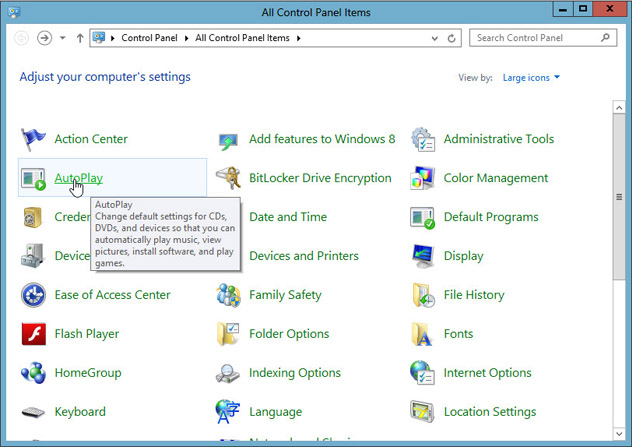The width and height of the screenshot is (632, 447).
Task: Expand the View by Large icons dropdown
Action: [531, 77]
